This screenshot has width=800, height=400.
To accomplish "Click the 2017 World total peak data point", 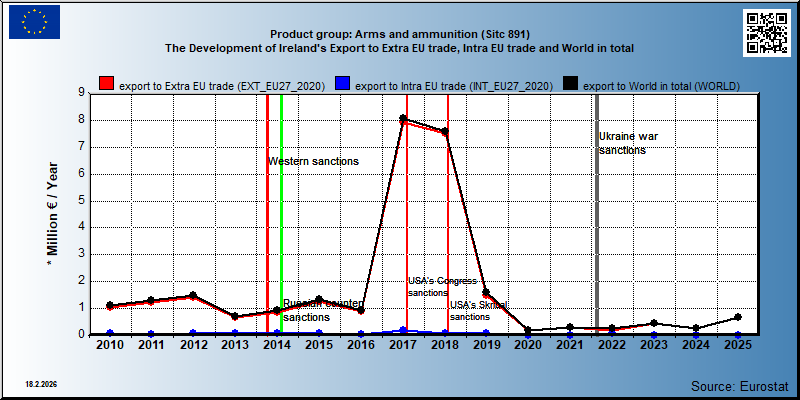I will tap(403, 118).
